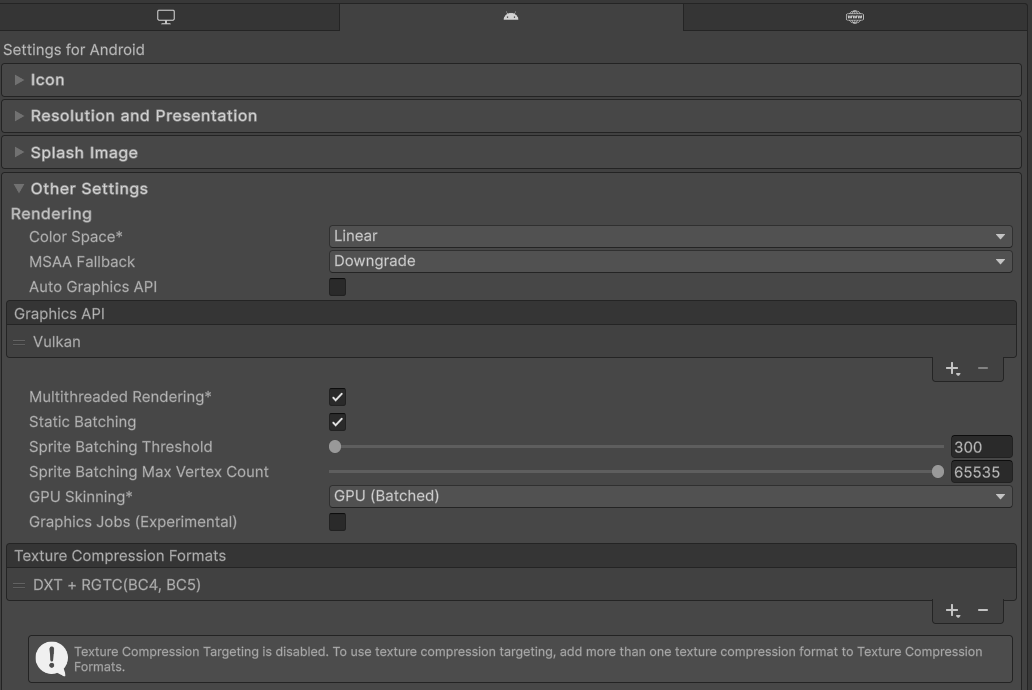The height and width of the screenshot is (690, 1032).
Task: Remove the texture compression format
Action: point(983,611)
